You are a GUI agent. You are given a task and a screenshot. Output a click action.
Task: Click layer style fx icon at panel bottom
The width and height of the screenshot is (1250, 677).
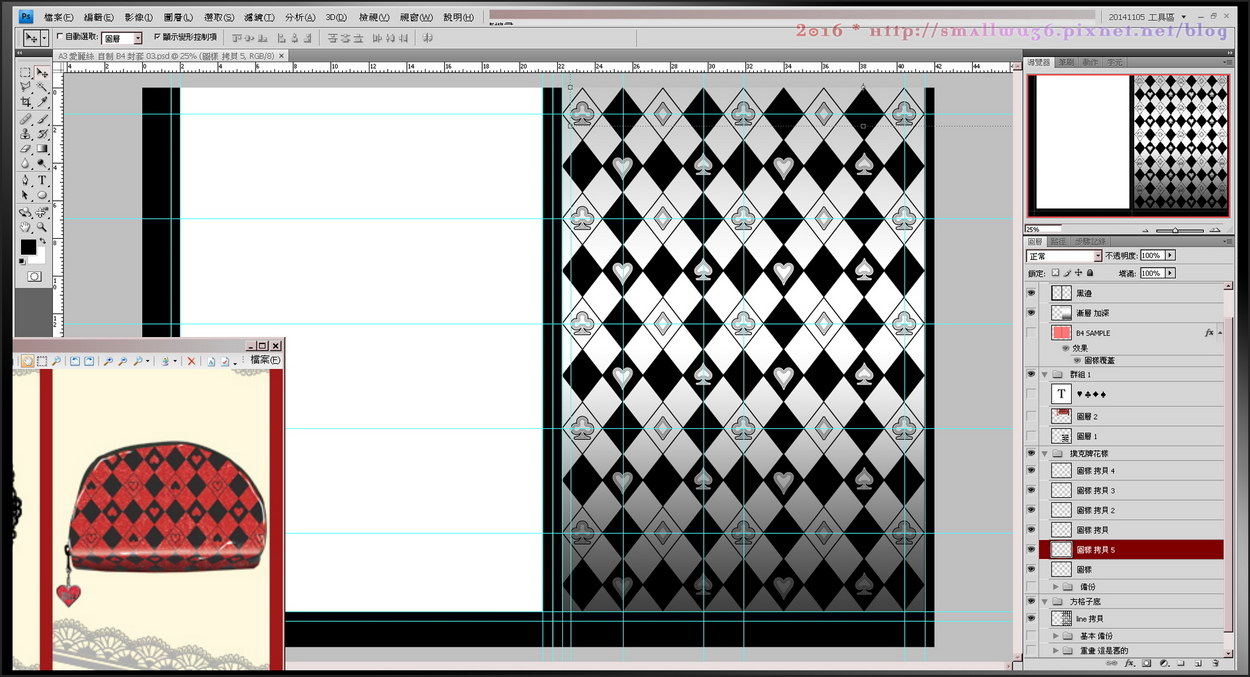(1128, 663)
